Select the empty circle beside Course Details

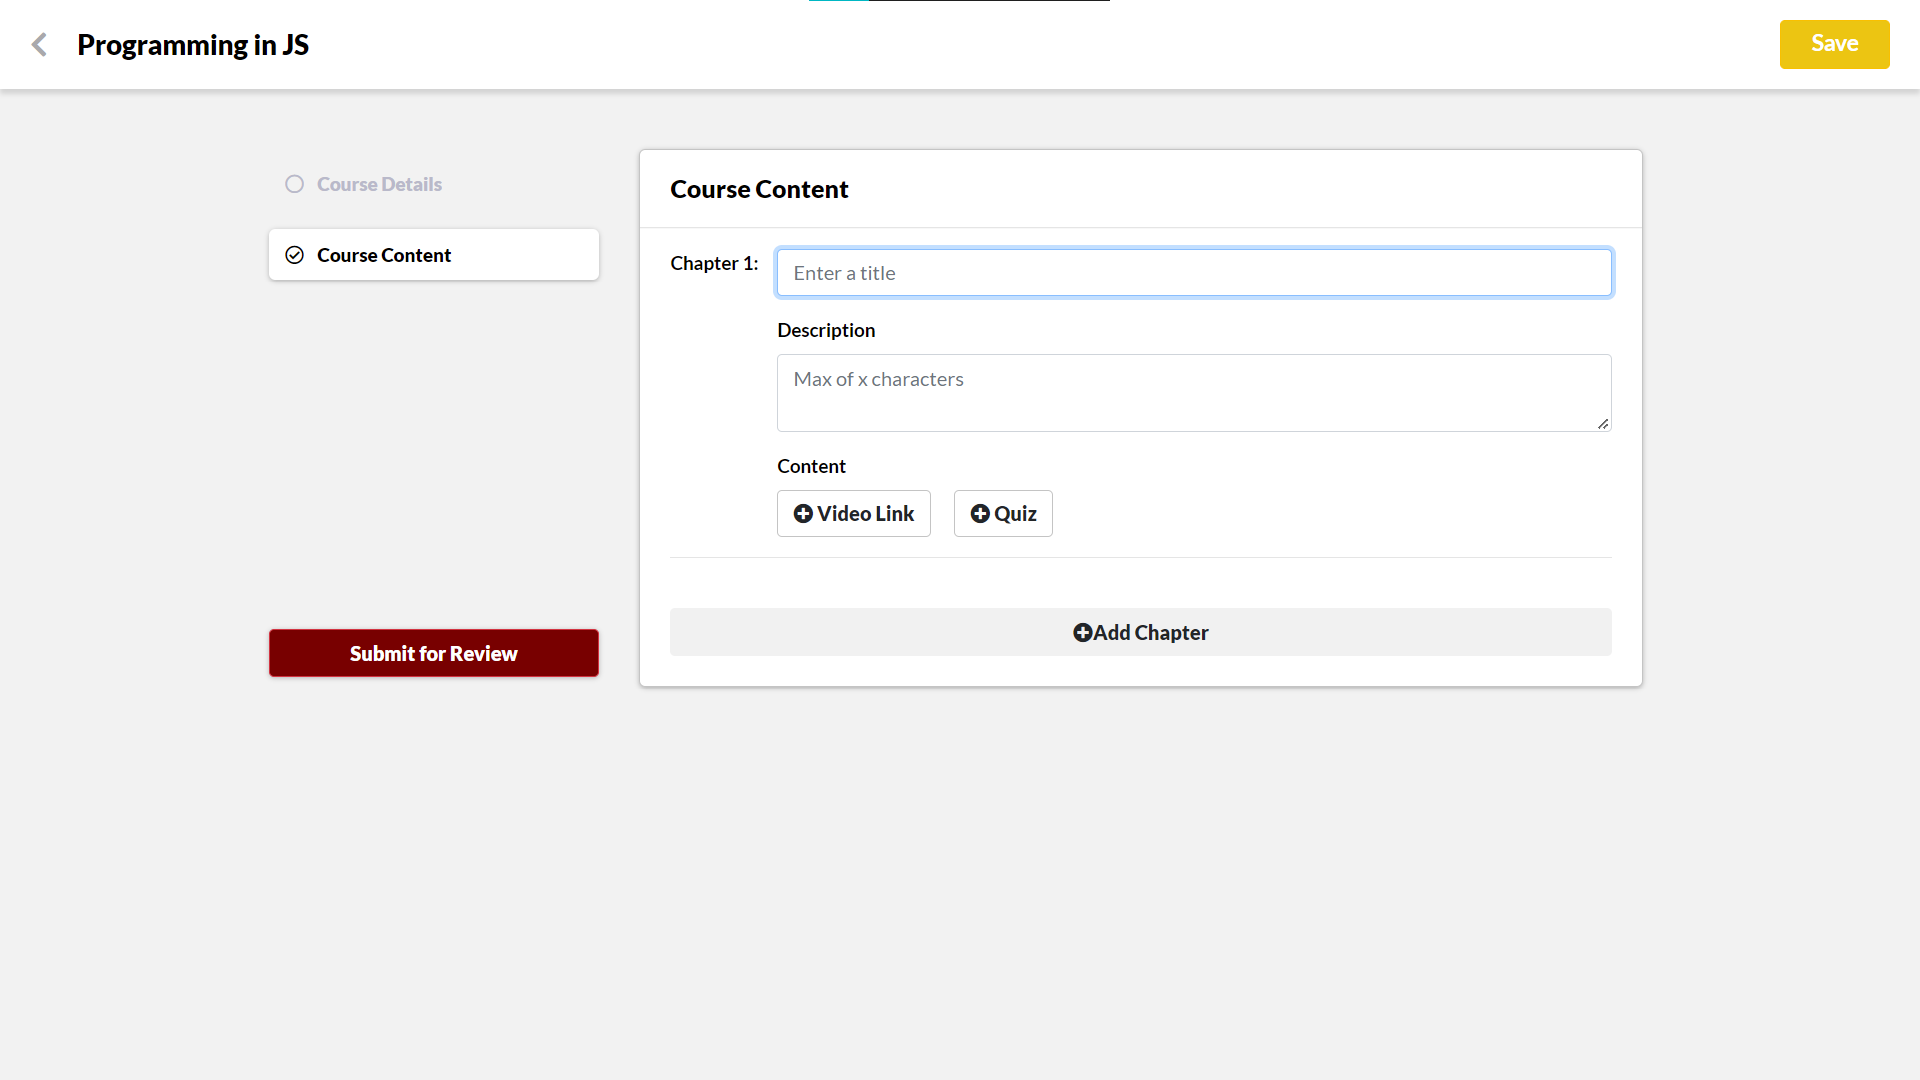[294, 184]
